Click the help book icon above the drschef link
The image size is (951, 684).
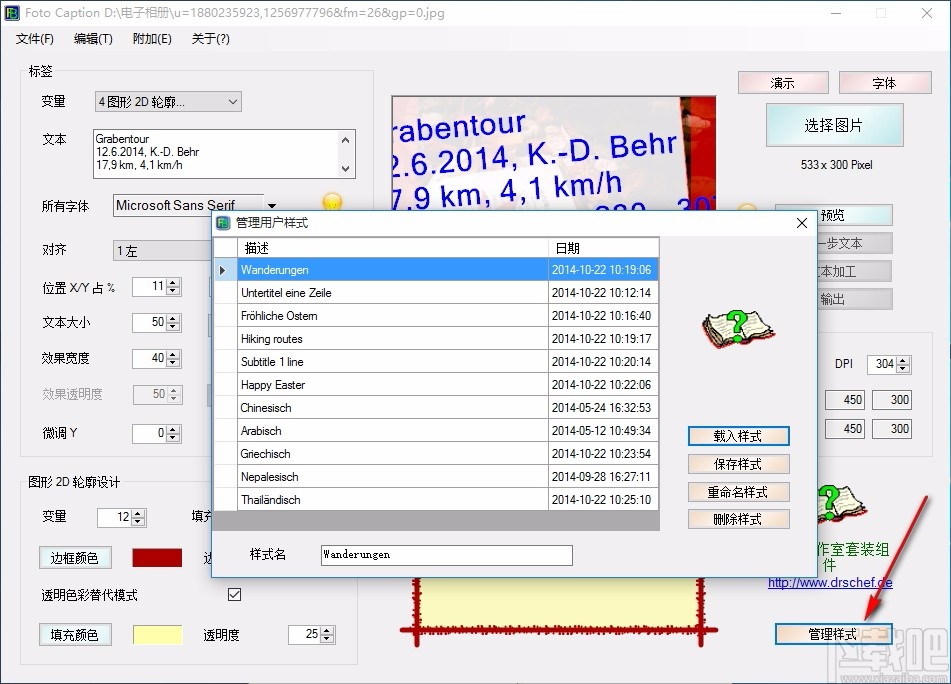click(x=842, y=503)
